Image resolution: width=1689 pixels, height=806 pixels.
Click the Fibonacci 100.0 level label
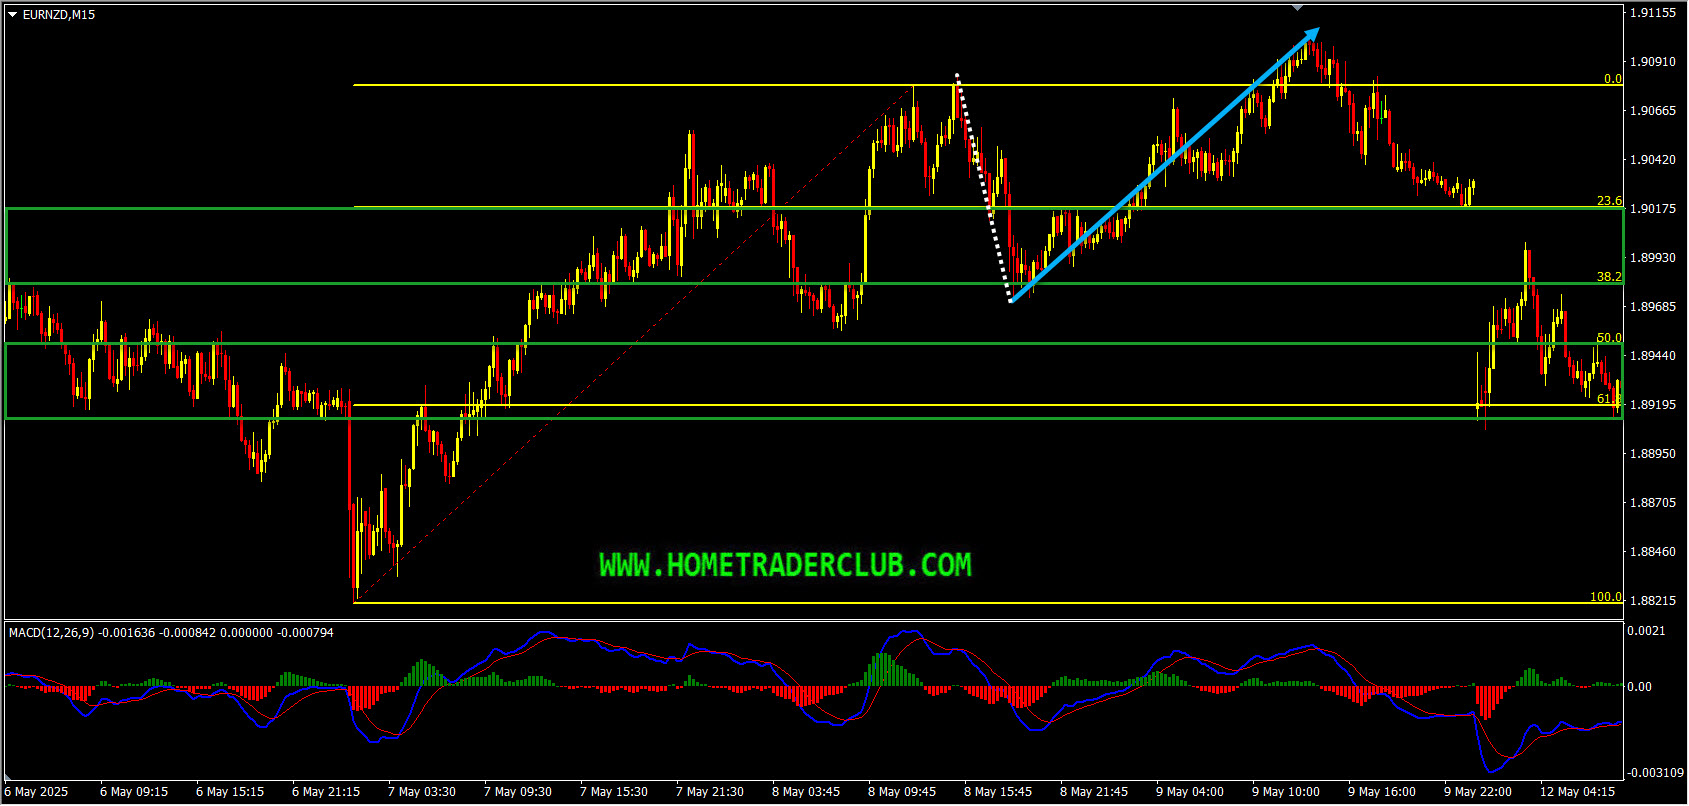[x=1606, y=597]
